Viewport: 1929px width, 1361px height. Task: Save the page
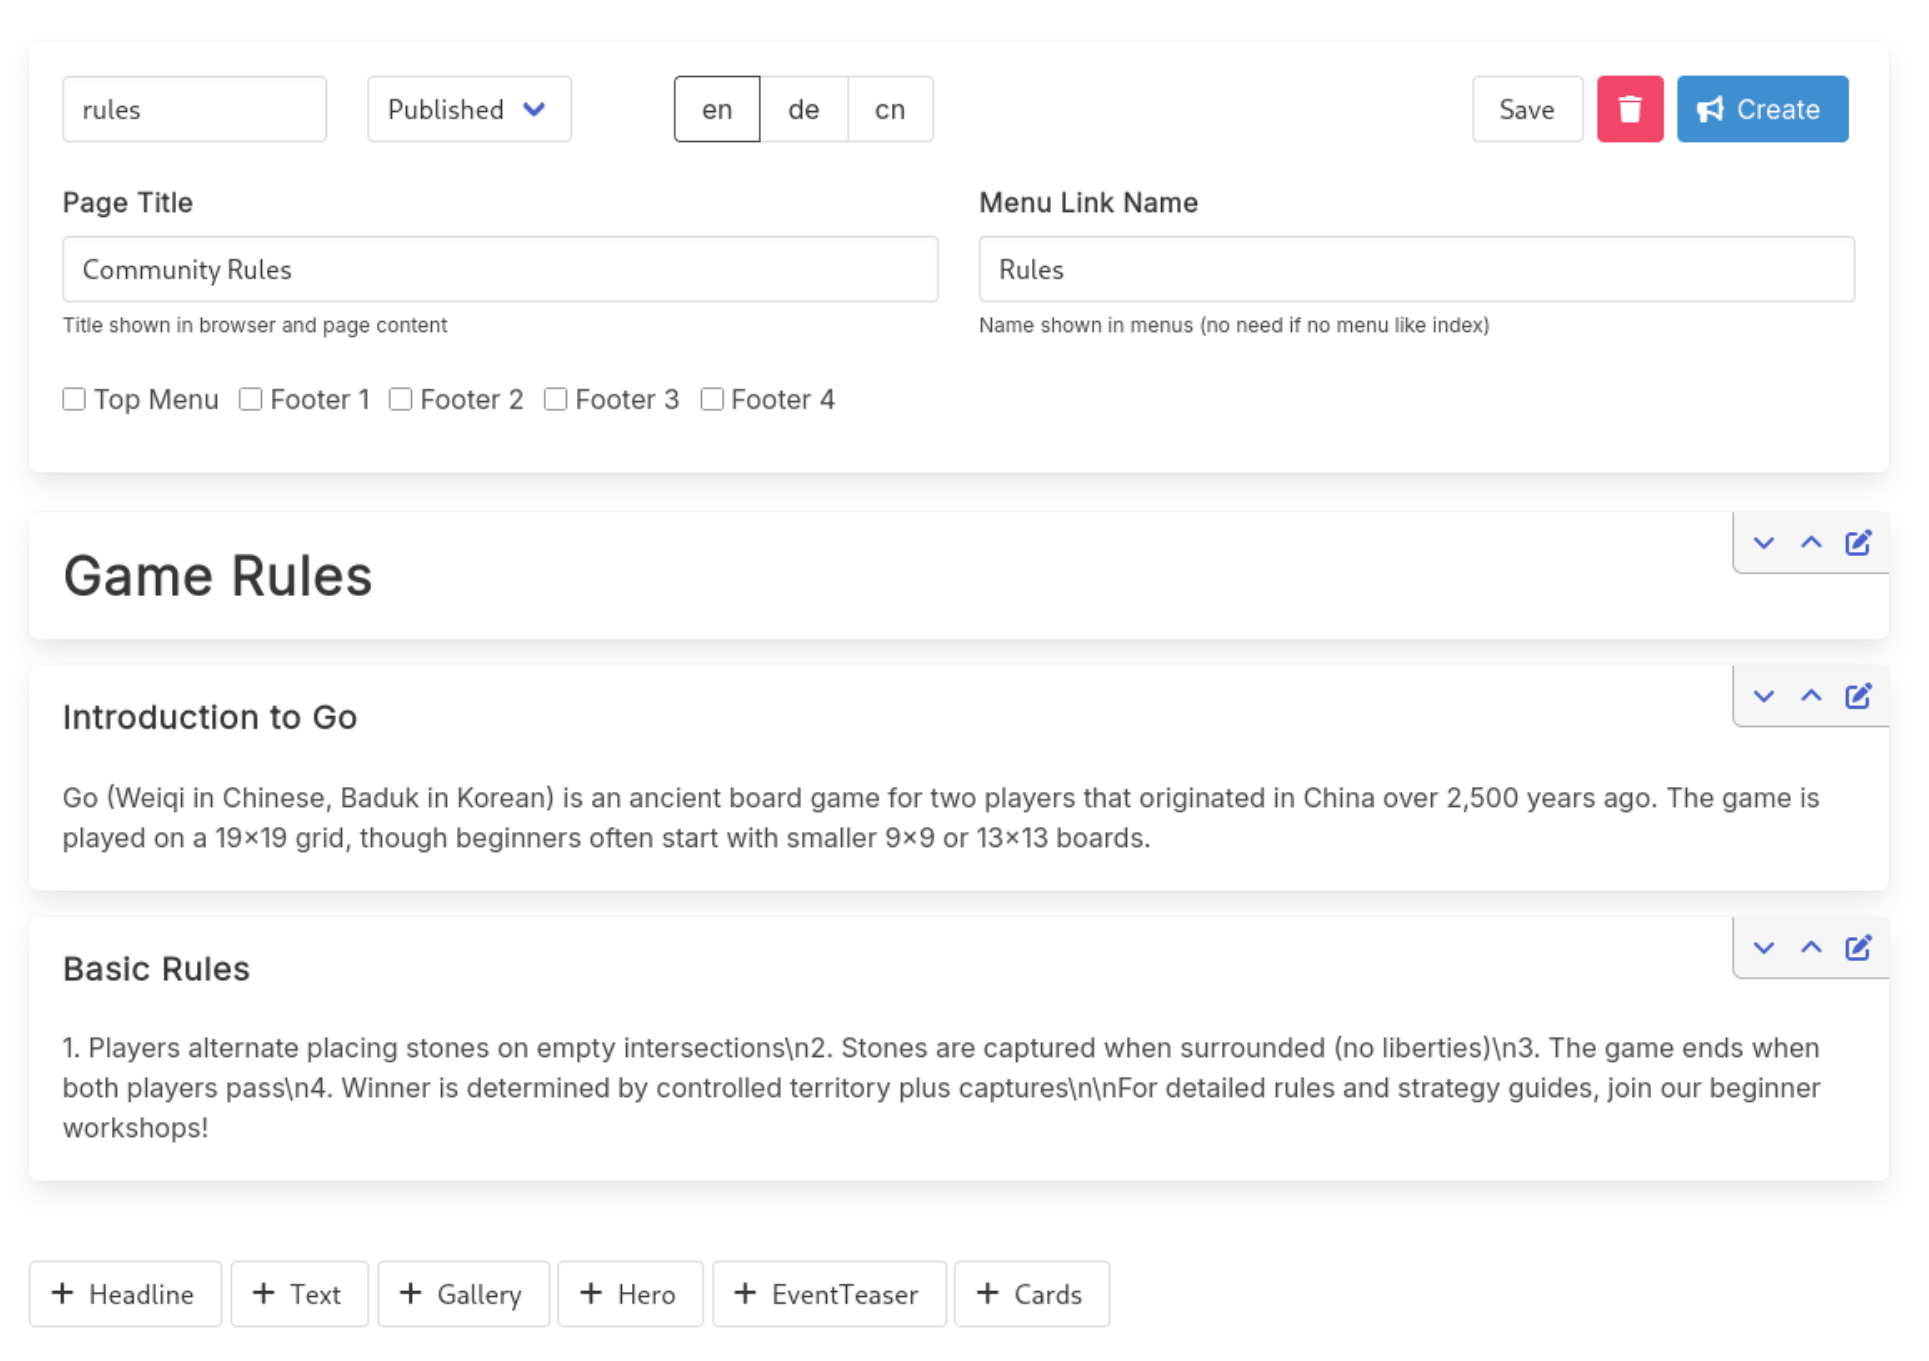1527,109
